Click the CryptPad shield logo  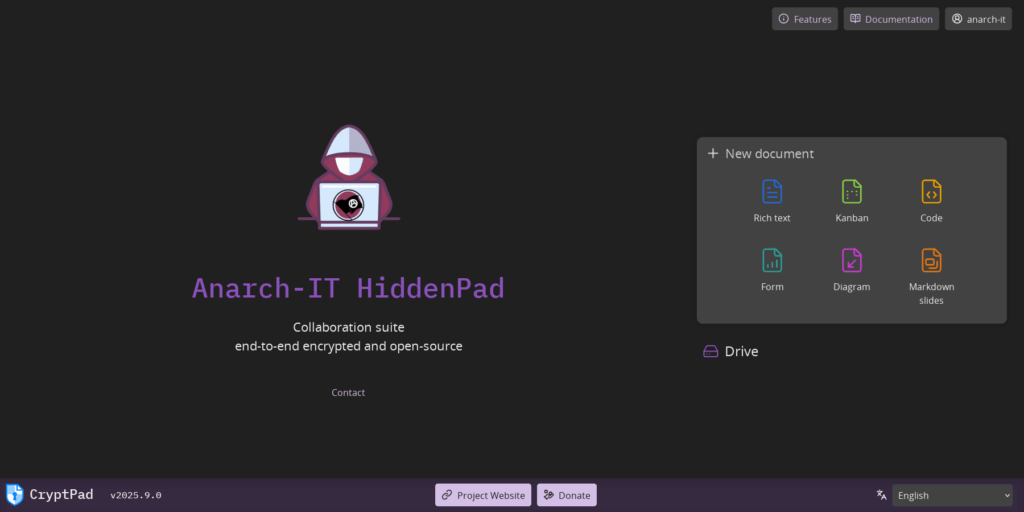click(x=15, y=494)
